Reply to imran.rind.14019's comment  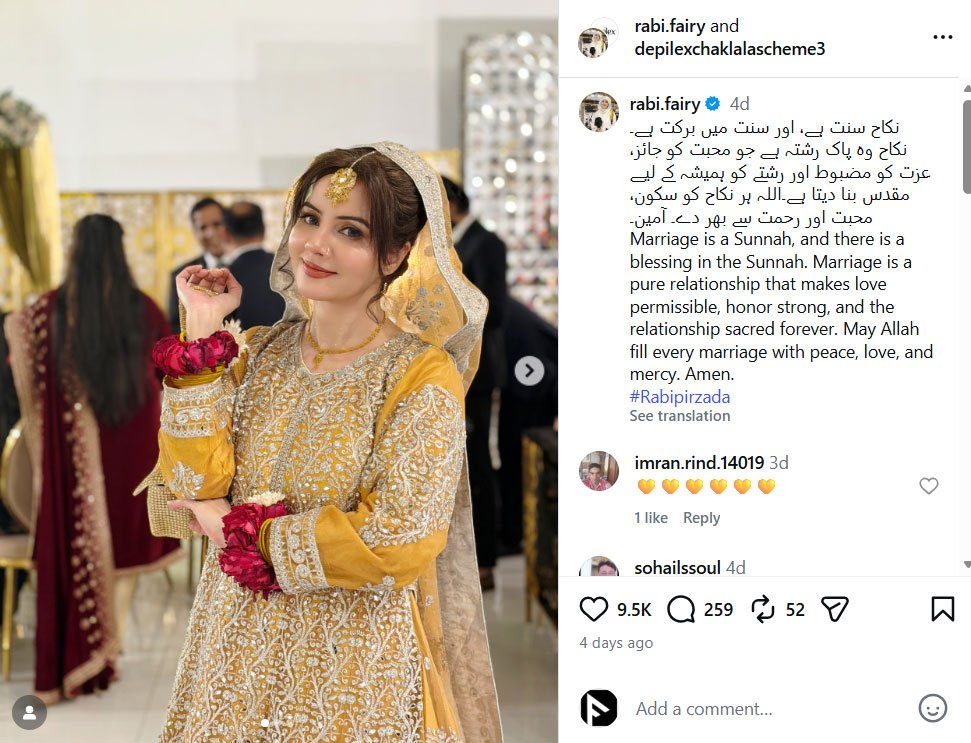pyautogui.click(x=701, y=518)
